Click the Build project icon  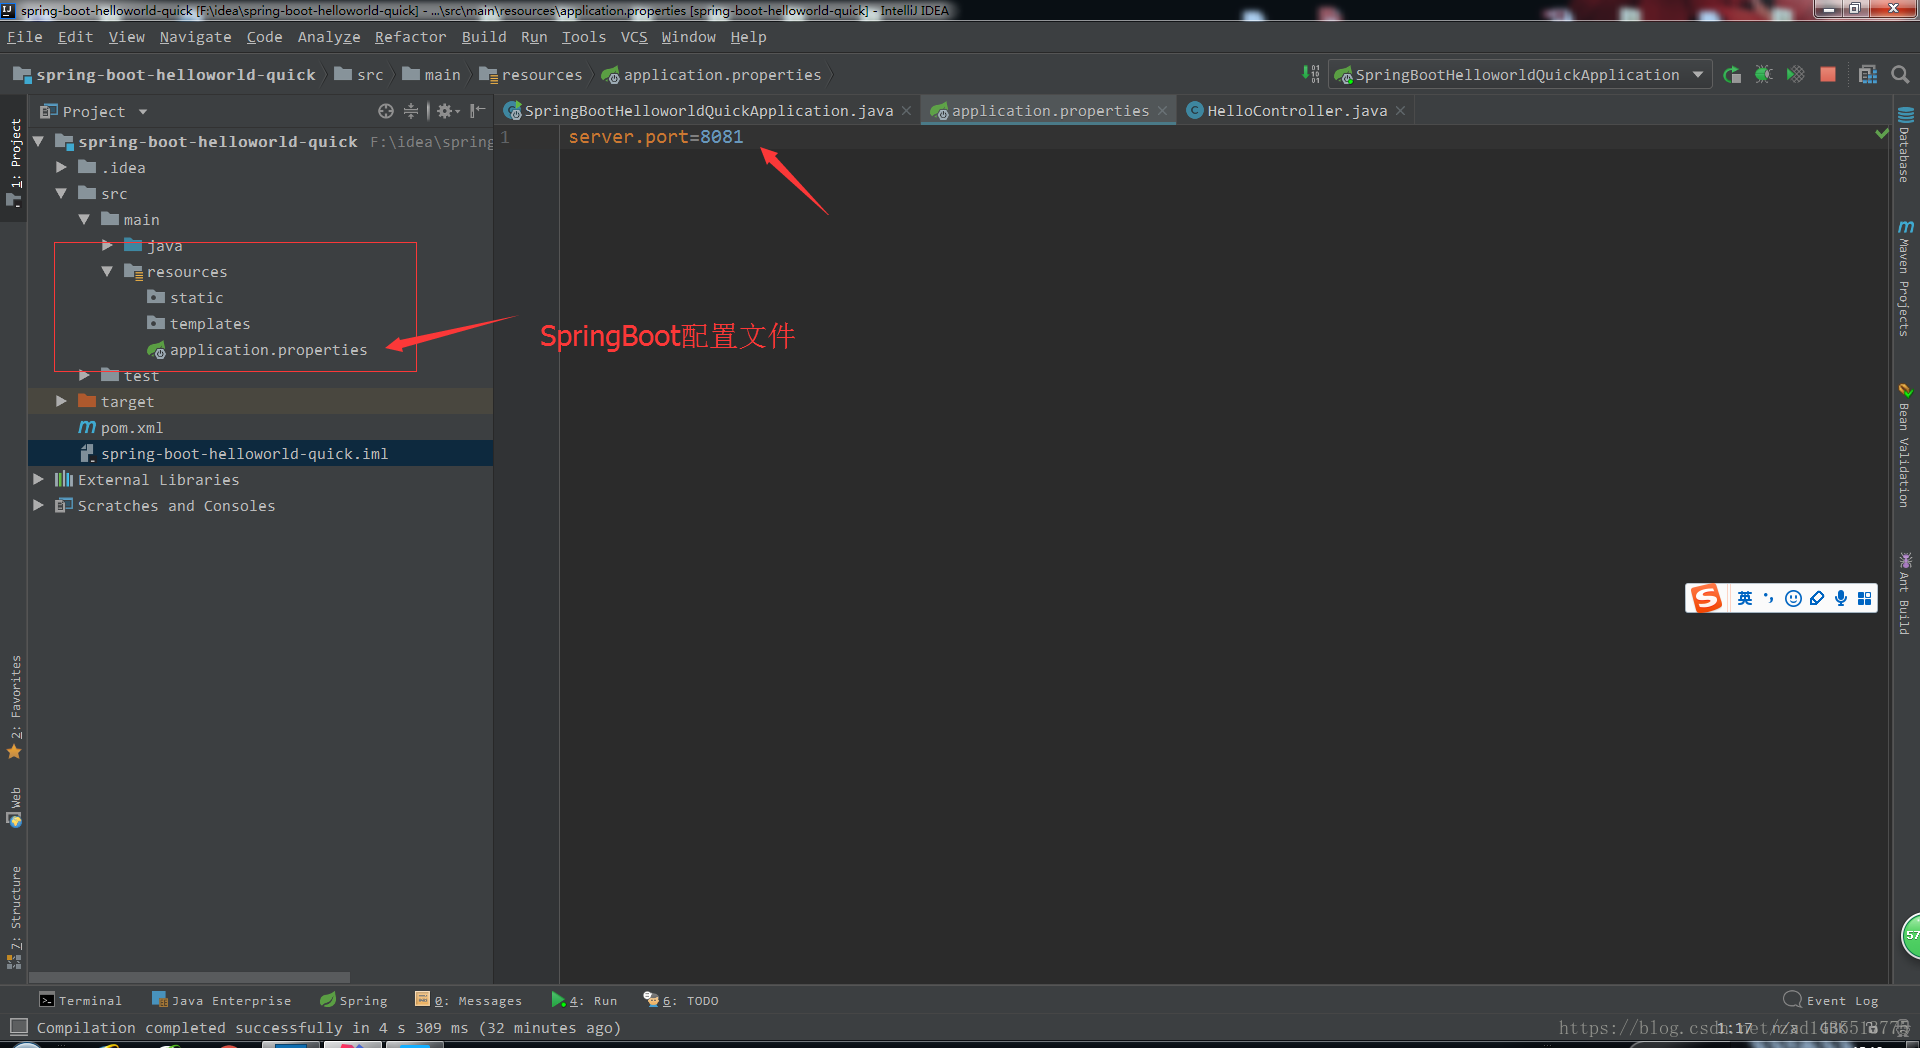(1311, 75)
